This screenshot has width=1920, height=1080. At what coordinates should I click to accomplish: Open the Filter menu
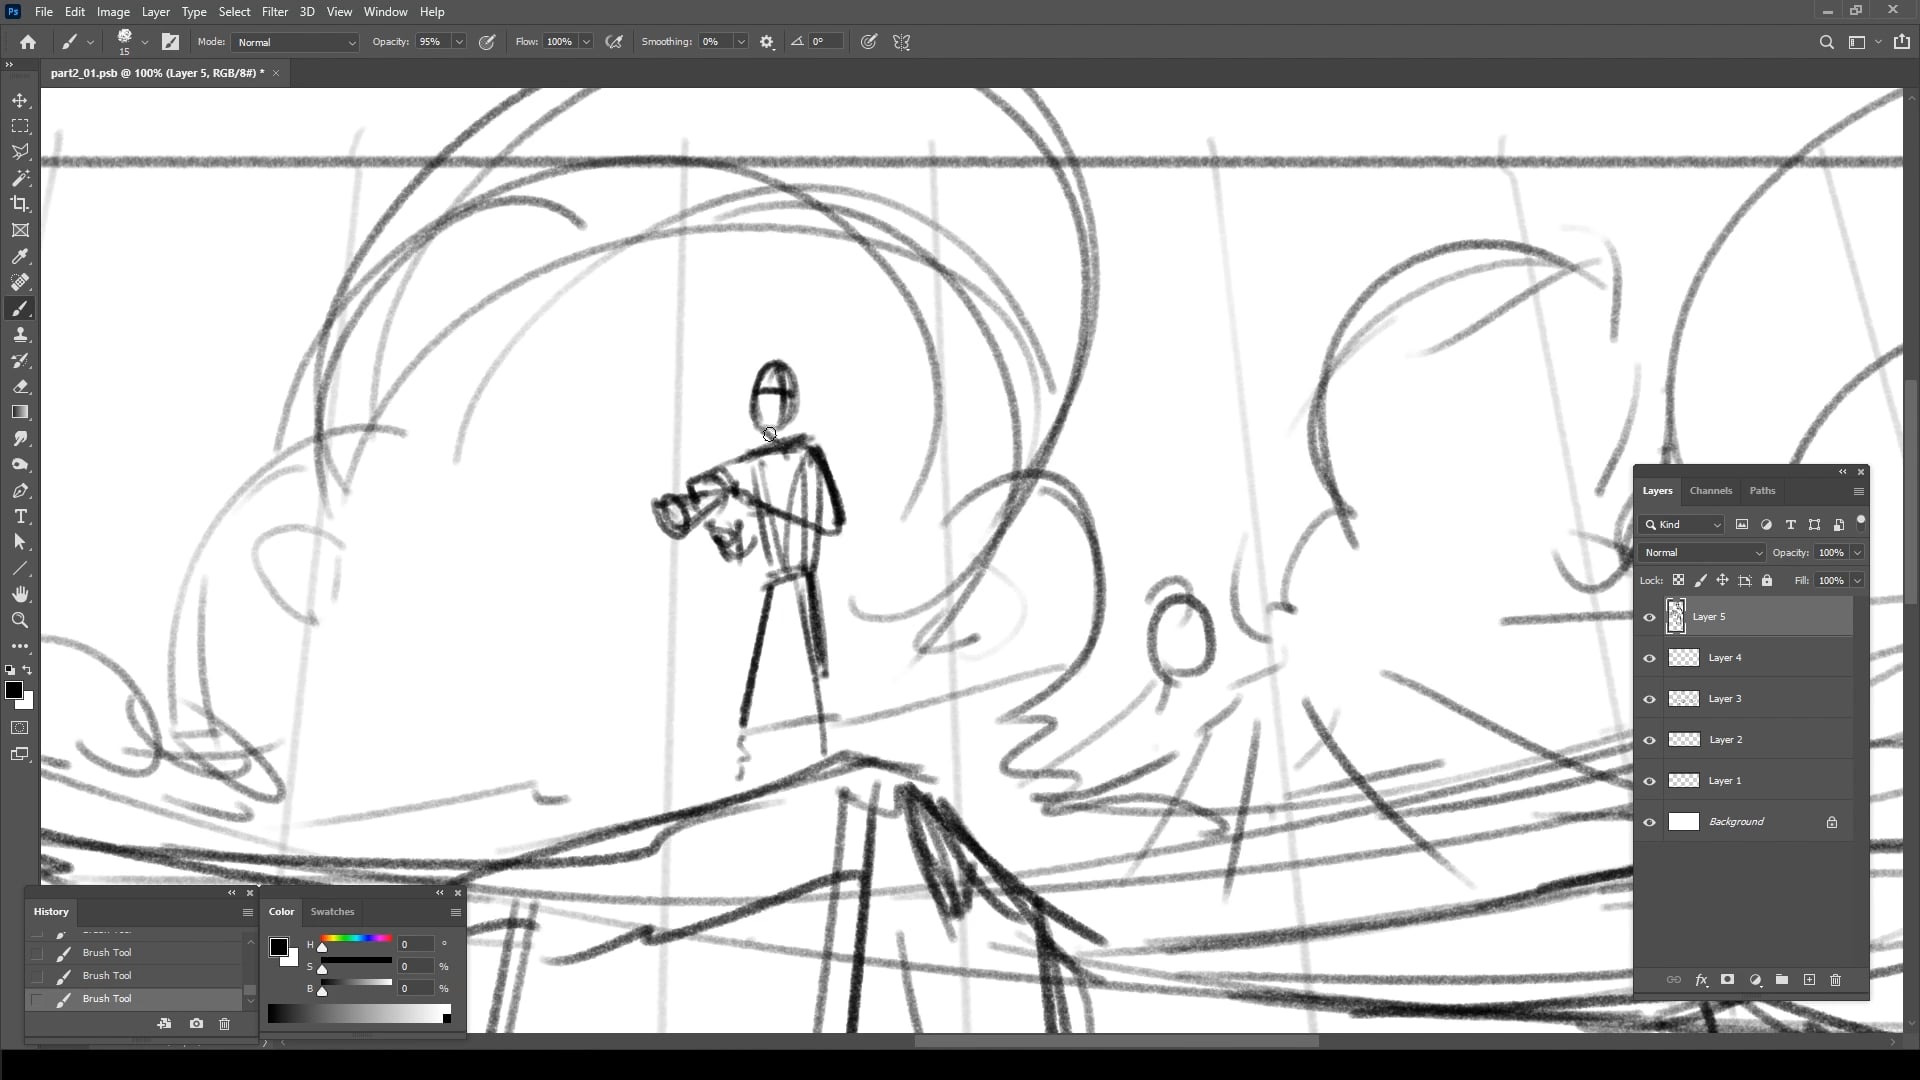(x=275, y=12)
